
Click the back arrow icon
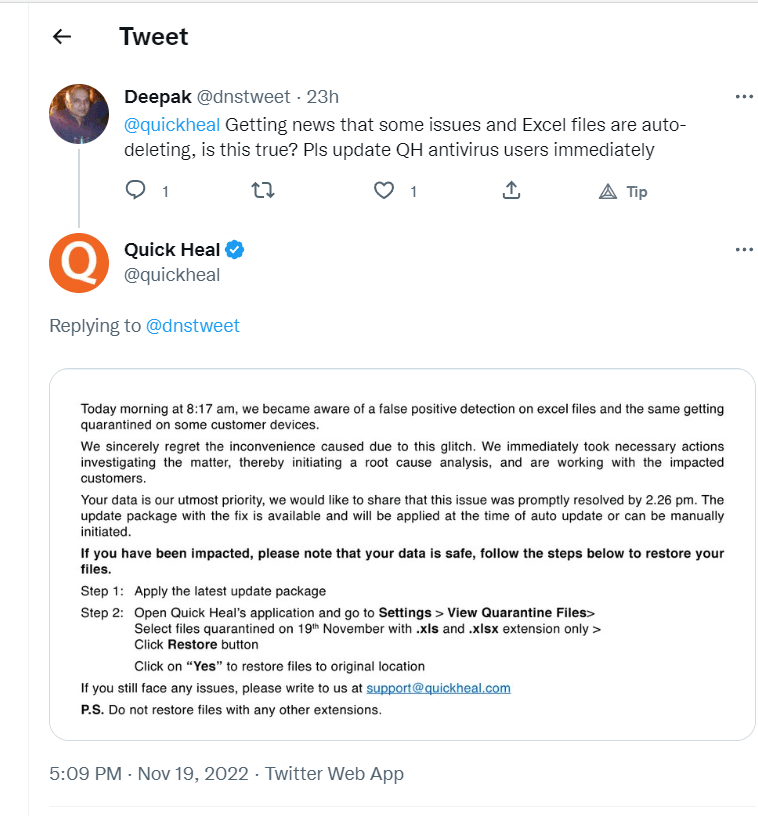(x=62, y=37)
